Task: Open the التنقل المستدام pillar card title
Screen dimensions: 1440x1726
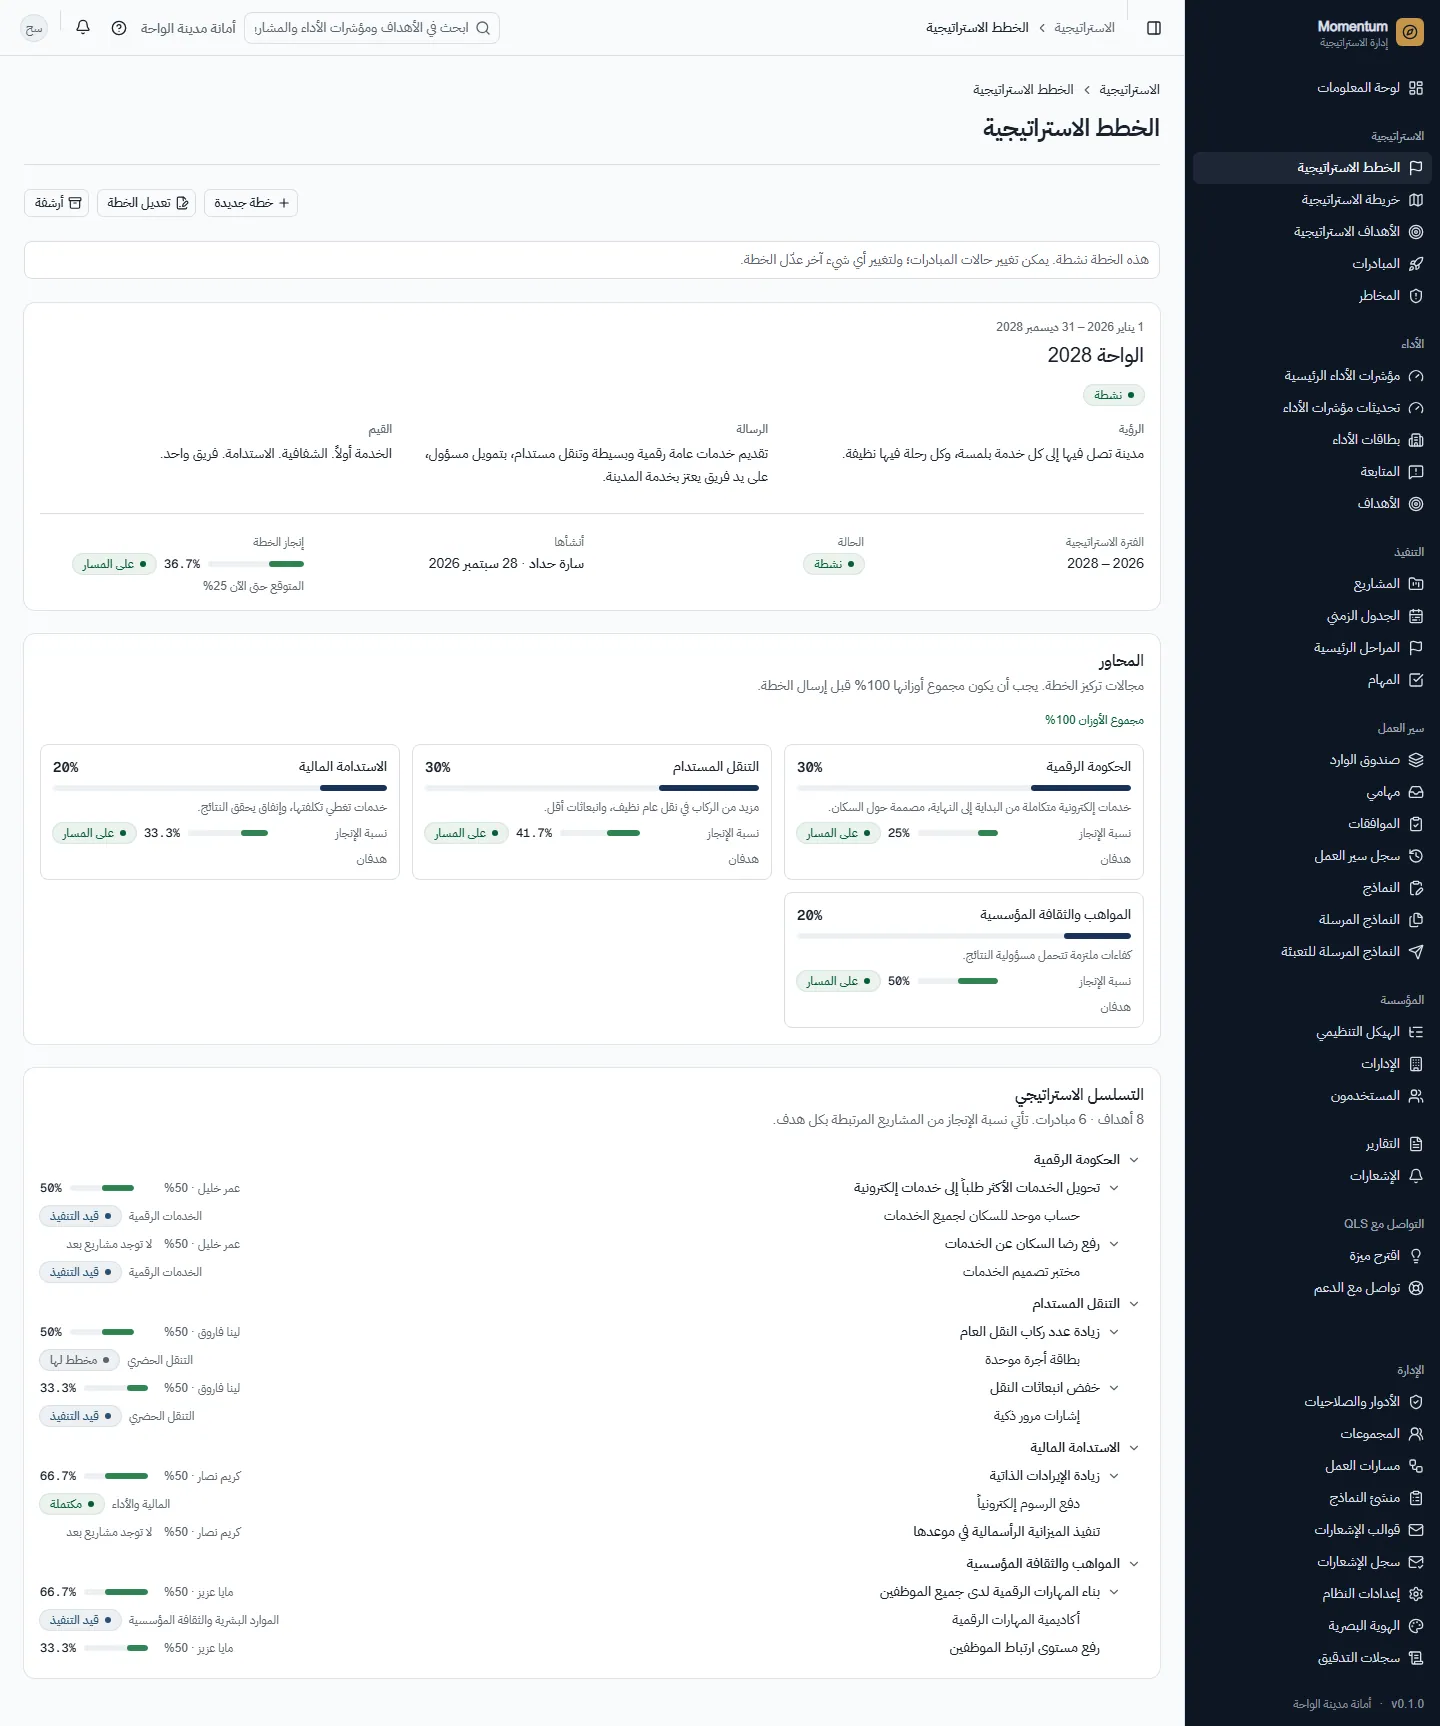Action: click(716, 767)
